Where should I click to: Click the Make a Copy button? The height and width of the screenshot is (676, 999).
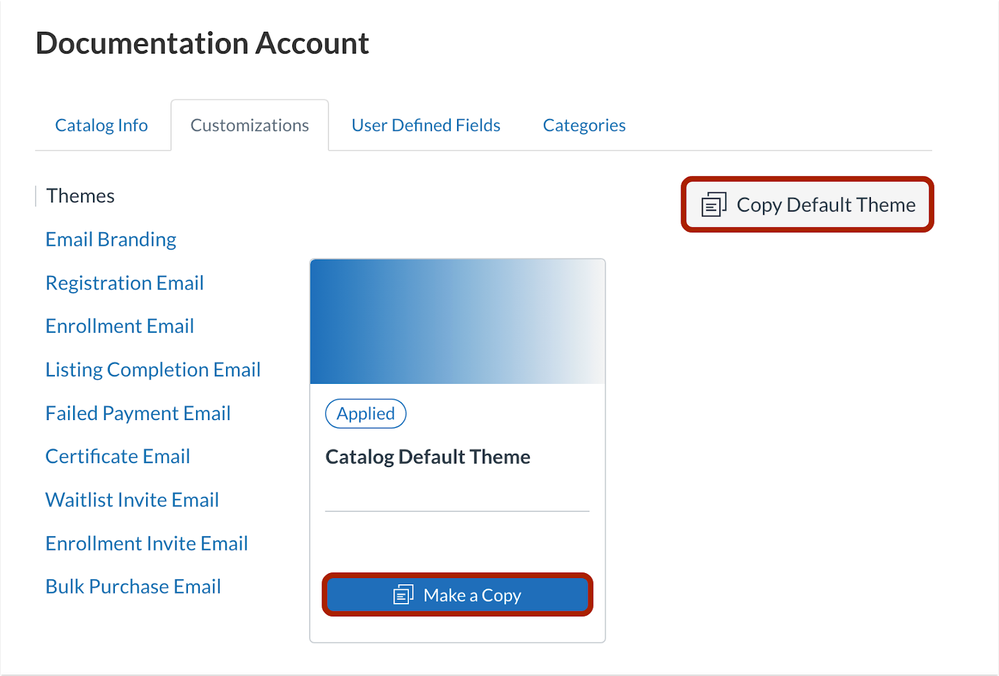click(x=457, y=595)
